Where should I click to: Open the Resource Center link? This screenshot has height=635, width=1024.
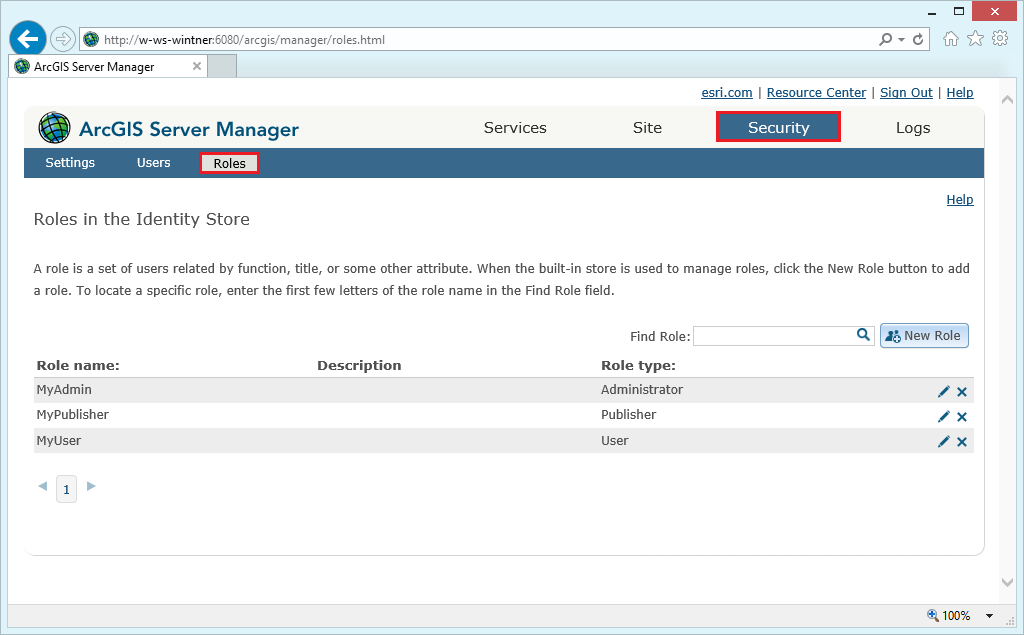tap(815, 92)
